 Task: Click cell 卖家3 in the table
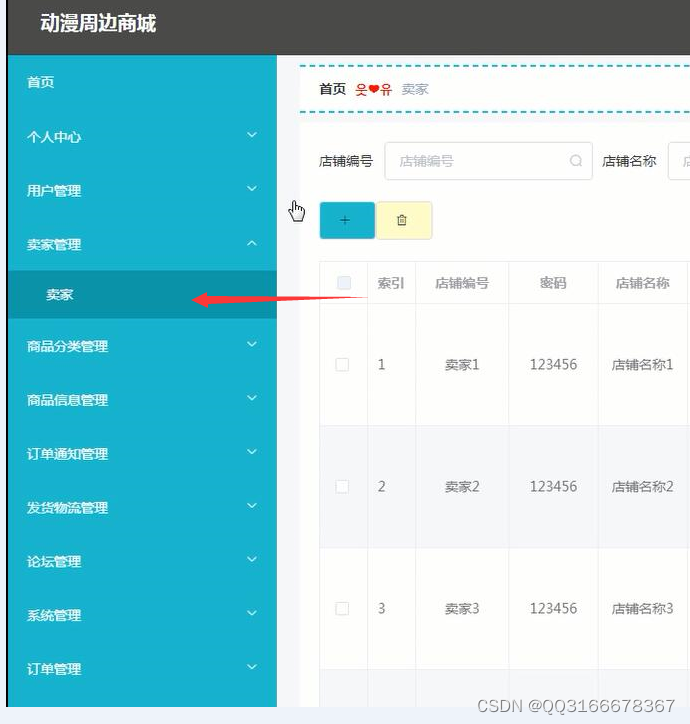(462, 609)
